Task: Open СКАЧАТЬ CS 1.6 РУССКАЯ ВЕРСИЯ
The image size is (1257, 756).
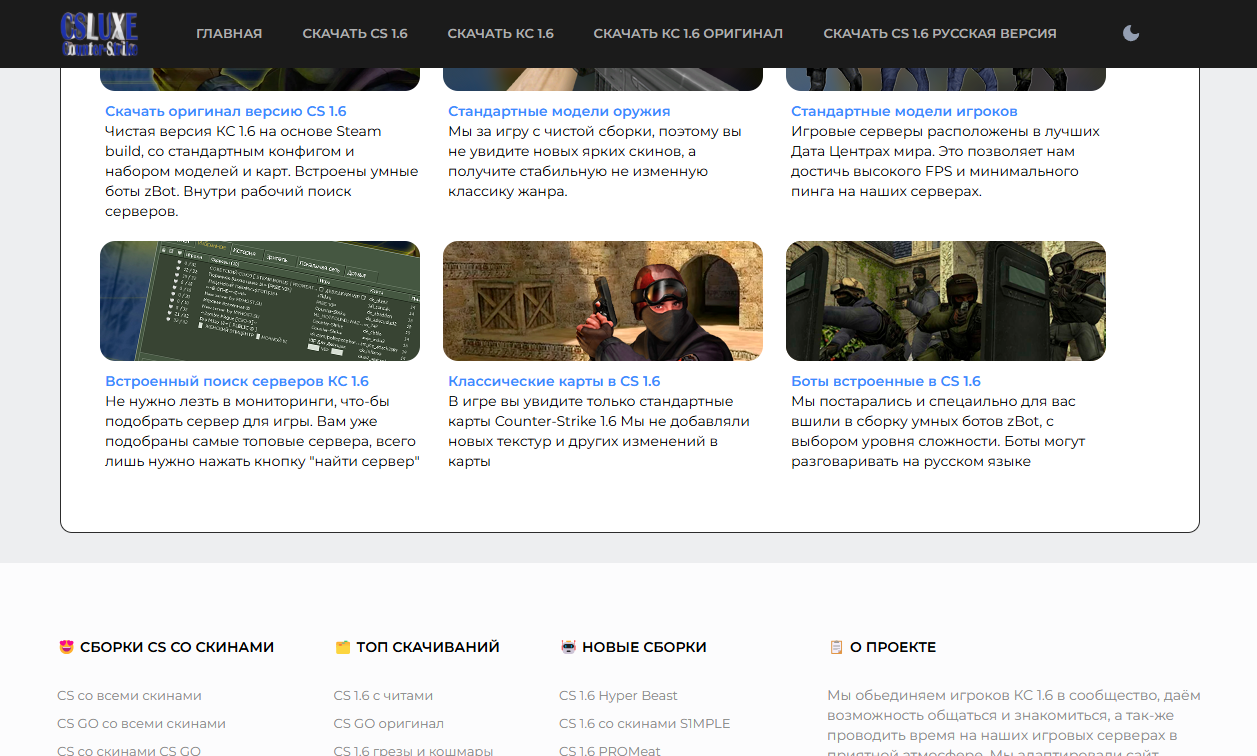Action: tap(939, 34)
